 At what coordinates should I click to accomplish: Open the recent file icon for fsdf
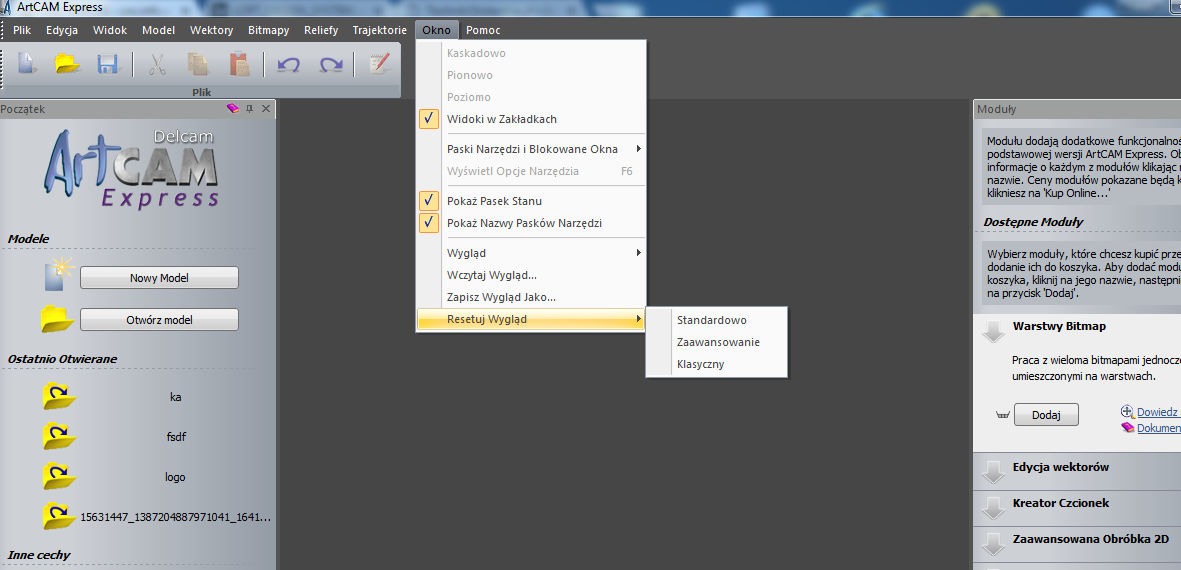coord(60,436)
